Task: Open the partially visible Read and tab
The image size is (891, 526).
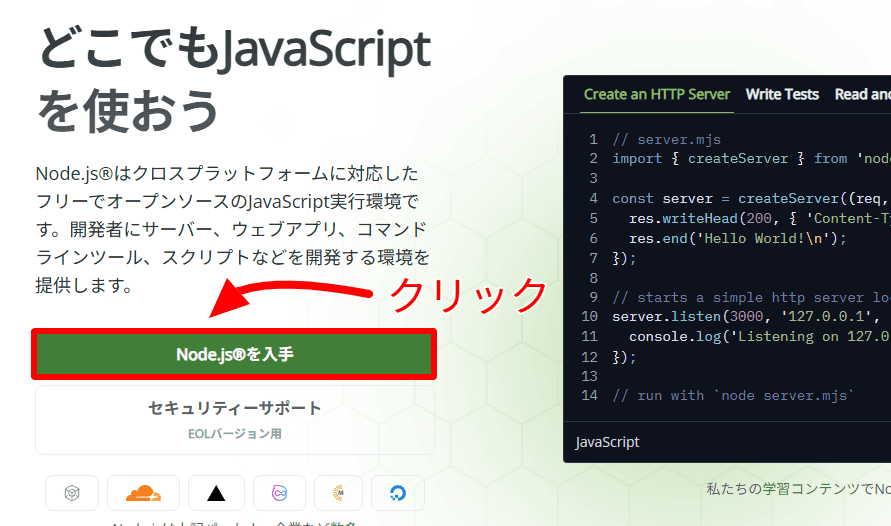Action: (x=862, y=94)
